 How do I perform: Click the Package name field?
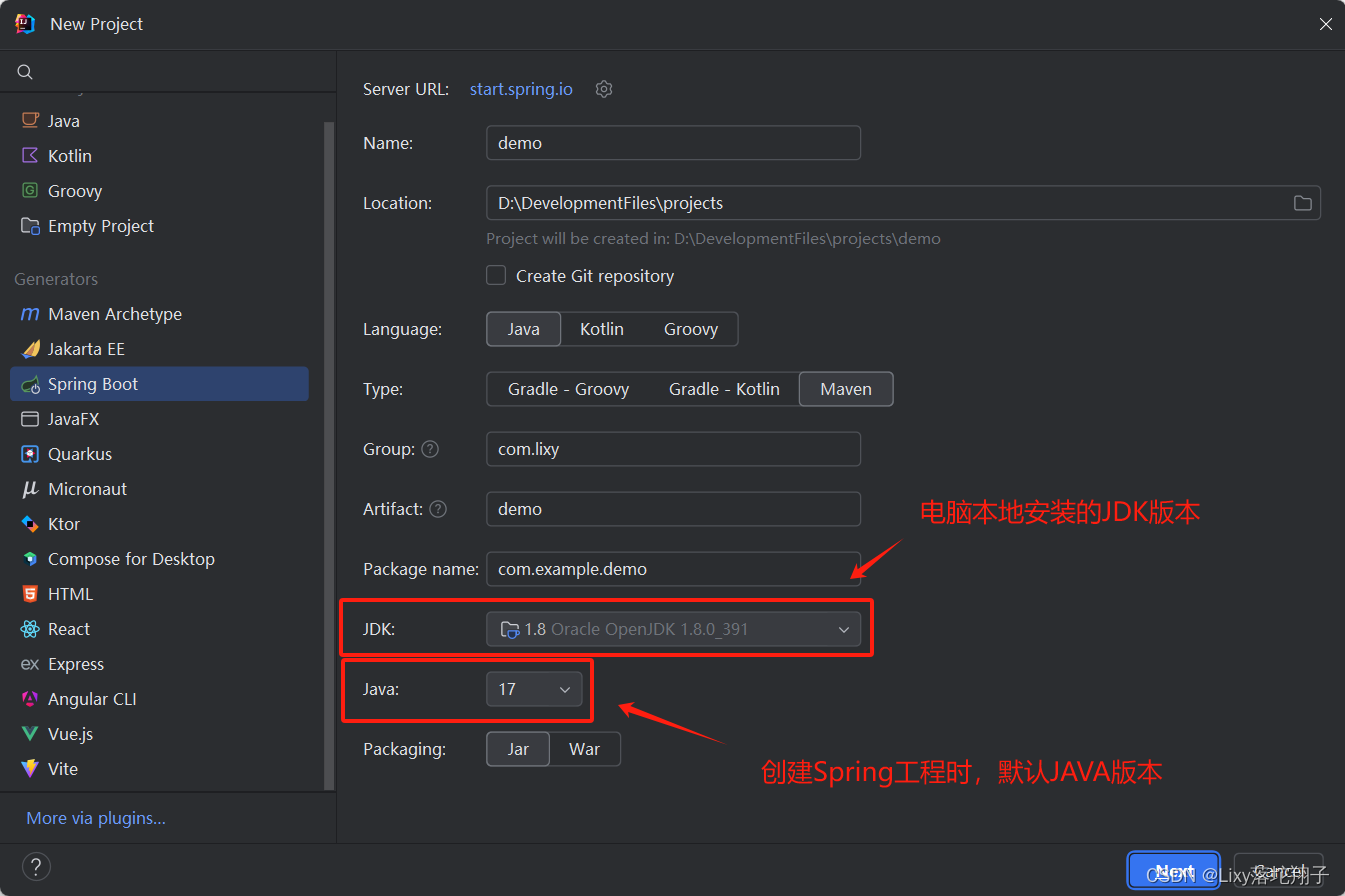click(x=673, y=569)
